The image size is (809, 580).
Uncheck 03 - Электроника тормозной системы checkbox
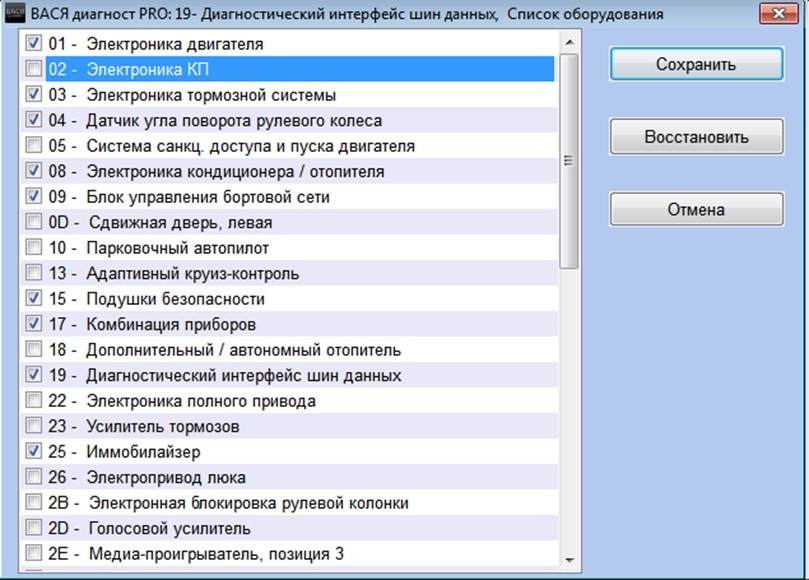point(34,94)
